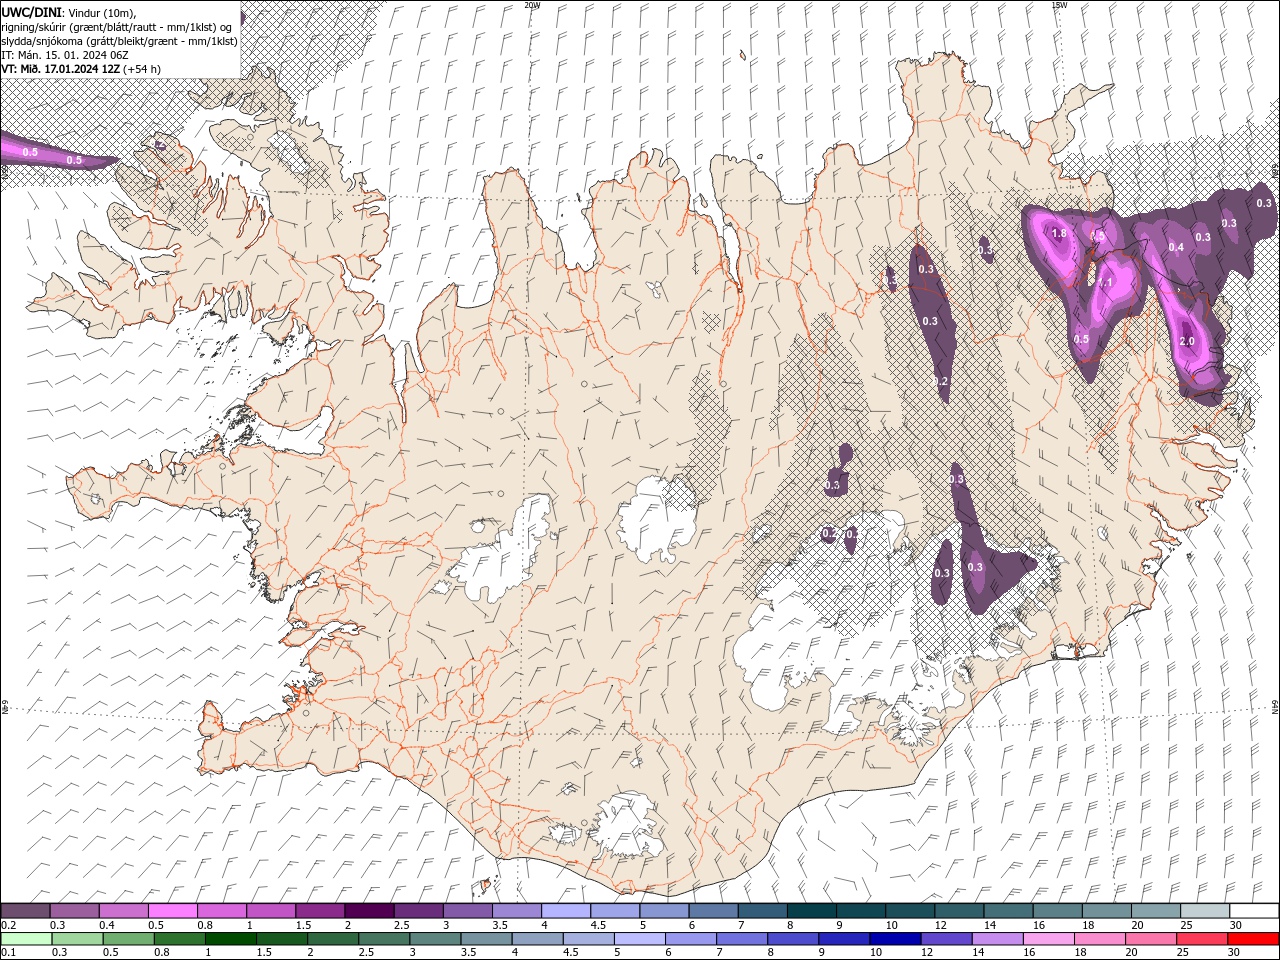Viewport: 1280px width, 960px height.
Task: Pick the hot pink 20 swatch, lower scale
Action: (x=1151, y=939)
